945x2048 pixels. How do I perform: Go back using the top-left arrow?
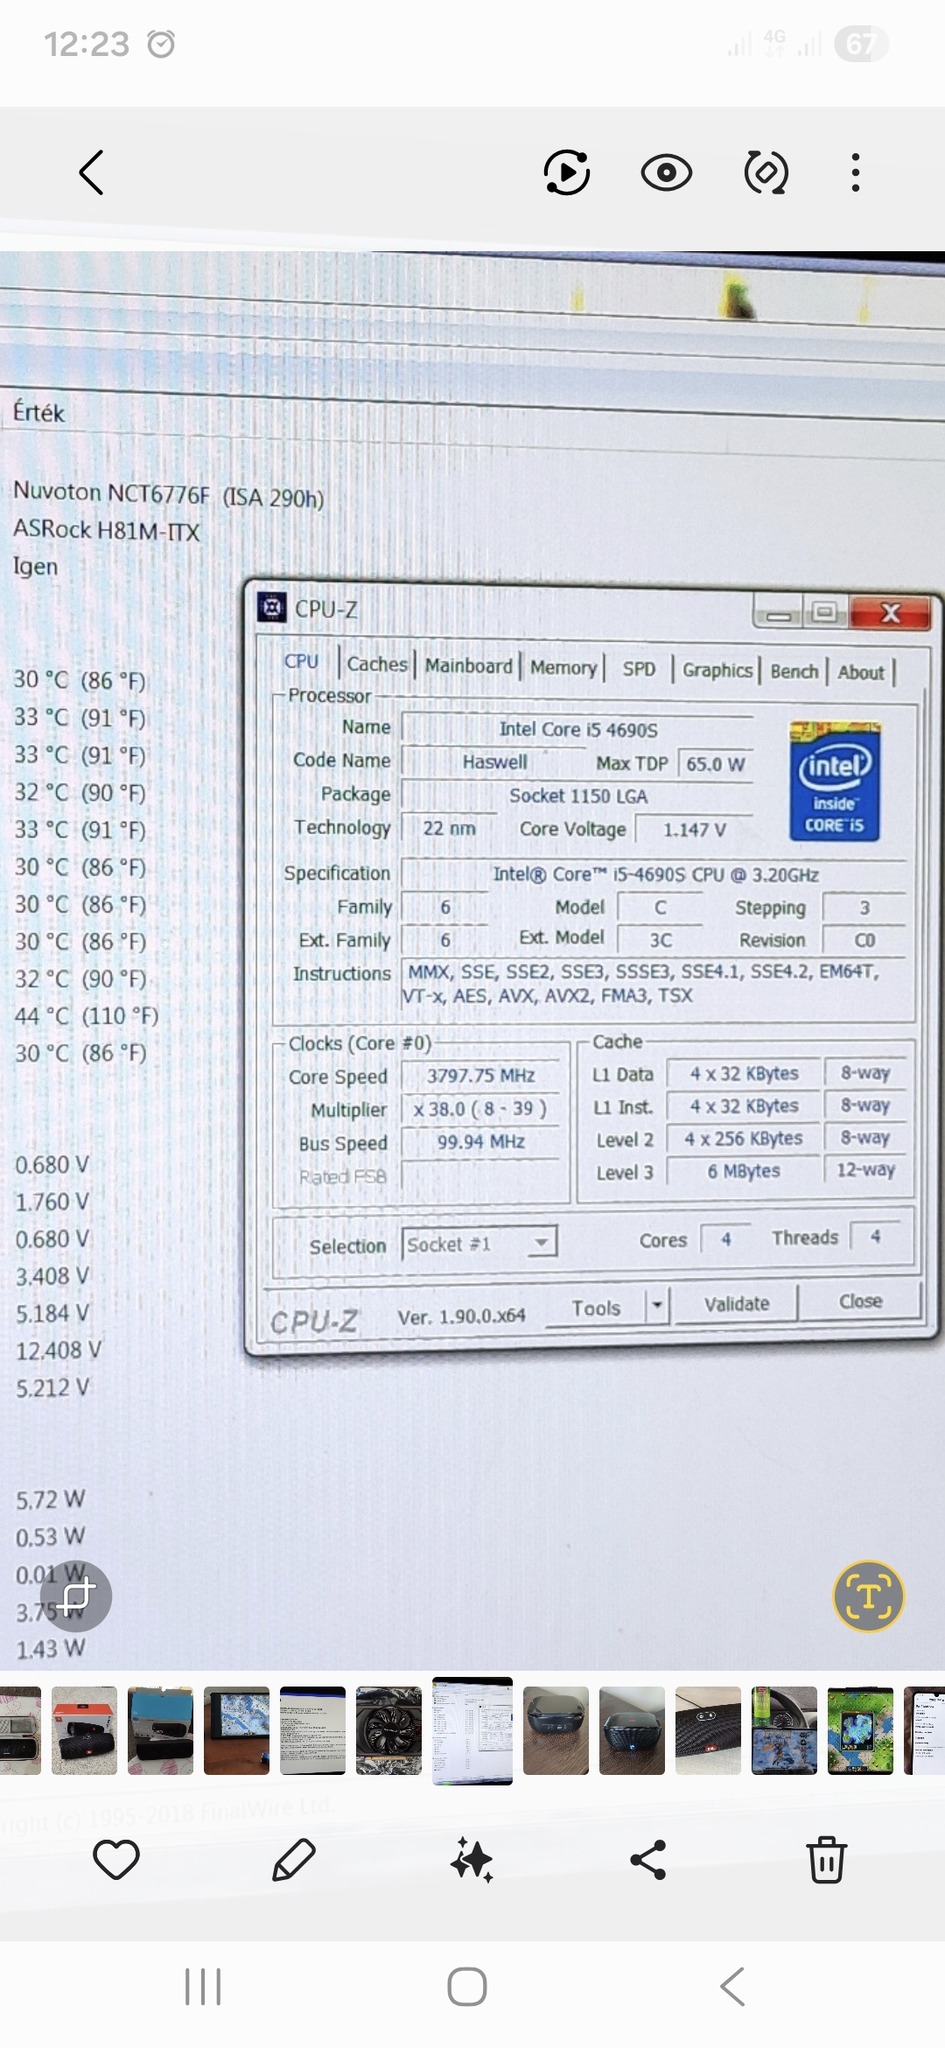91,172
